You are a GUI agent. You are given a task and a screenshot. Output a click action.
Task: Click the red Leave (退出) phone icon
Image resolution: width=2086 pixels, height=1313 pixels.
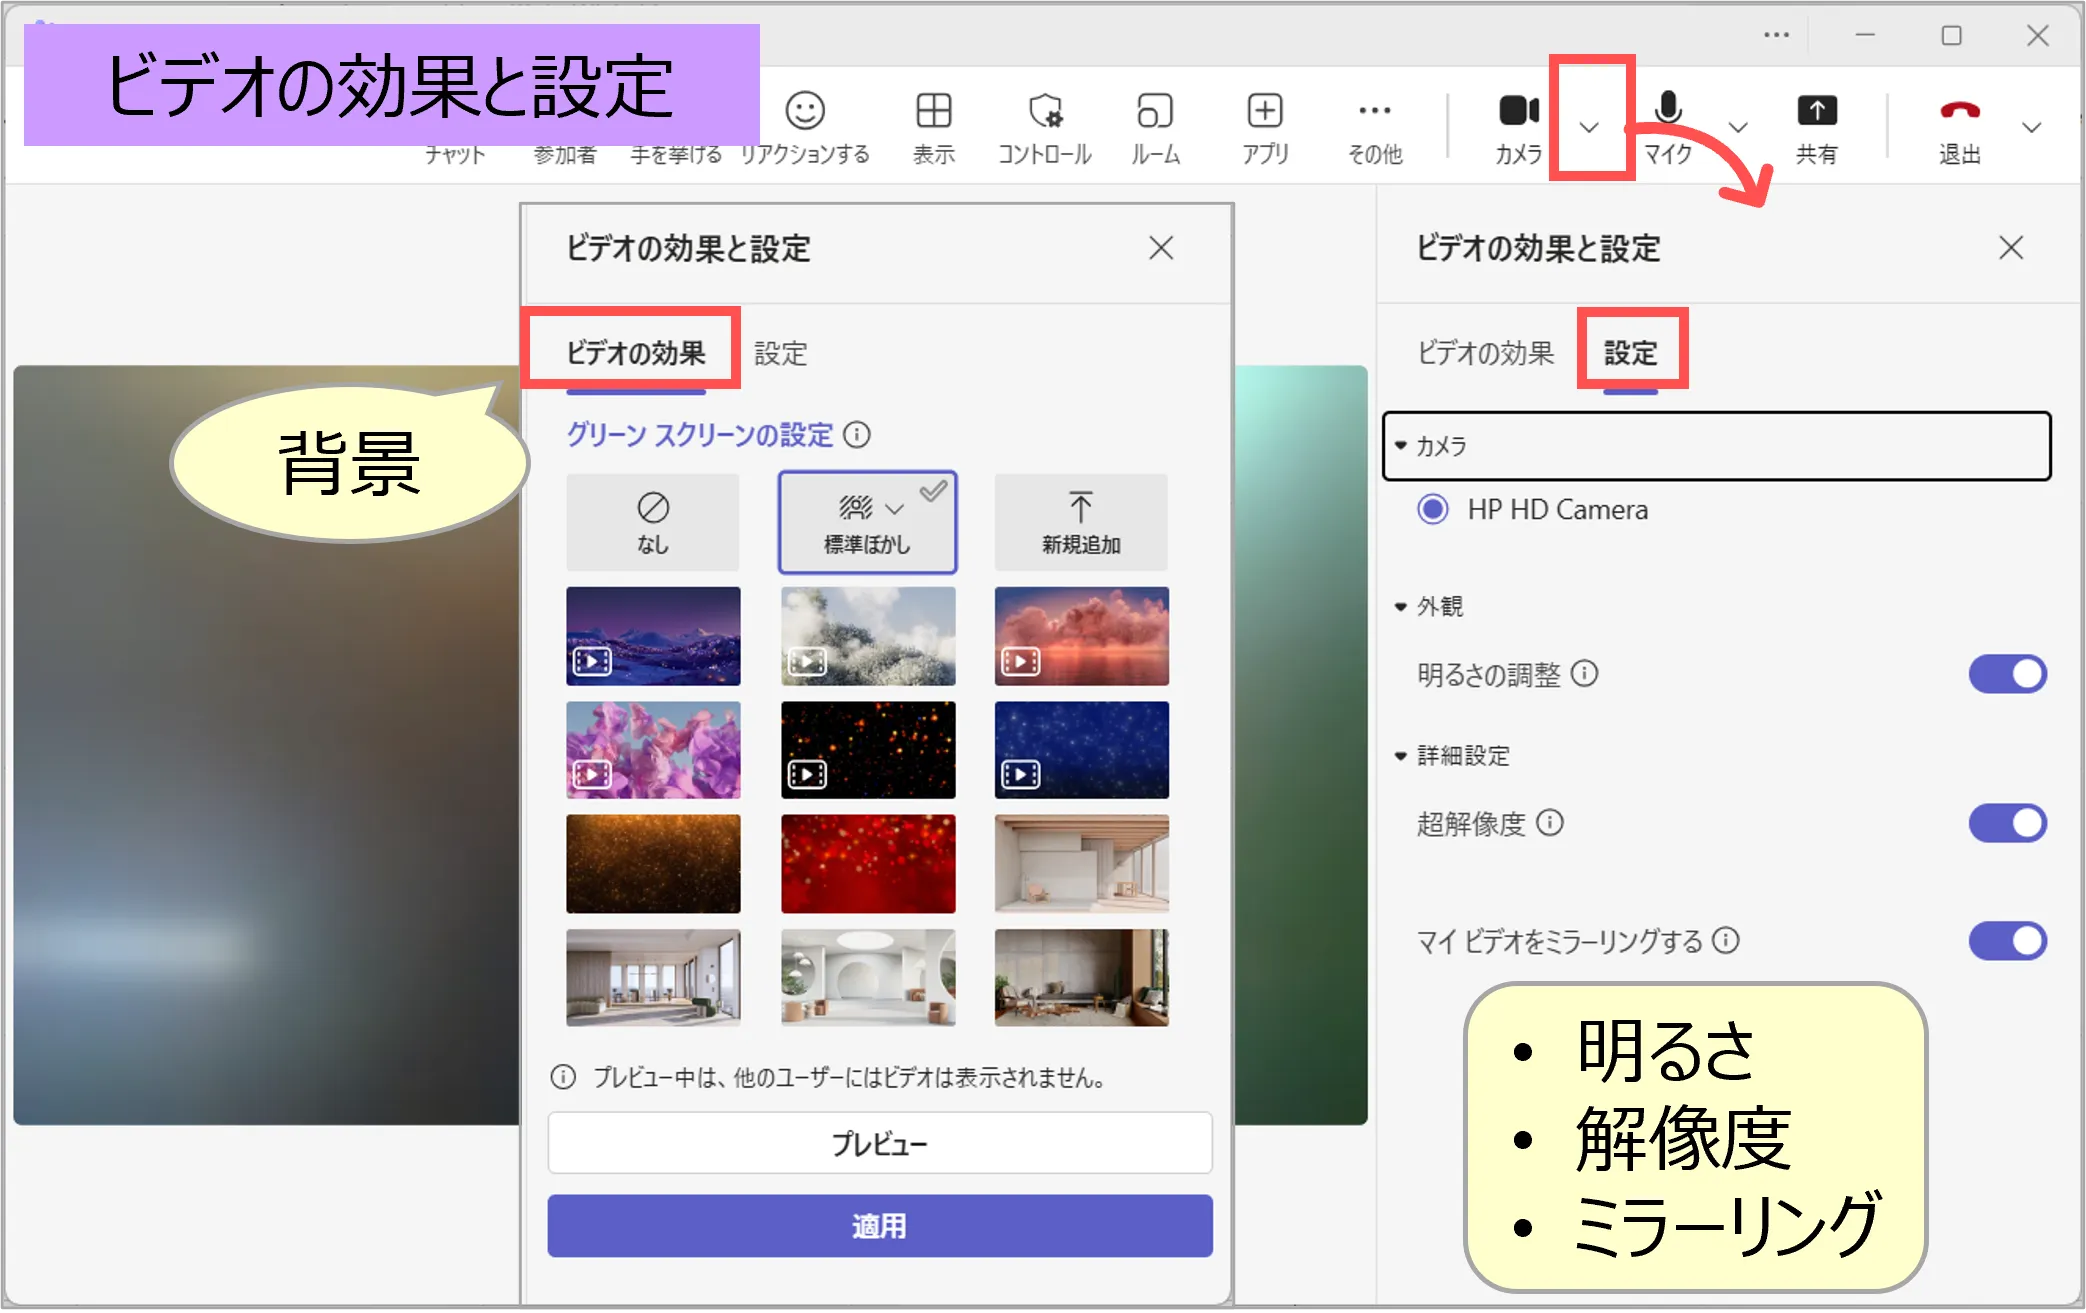coord(1959,111)
